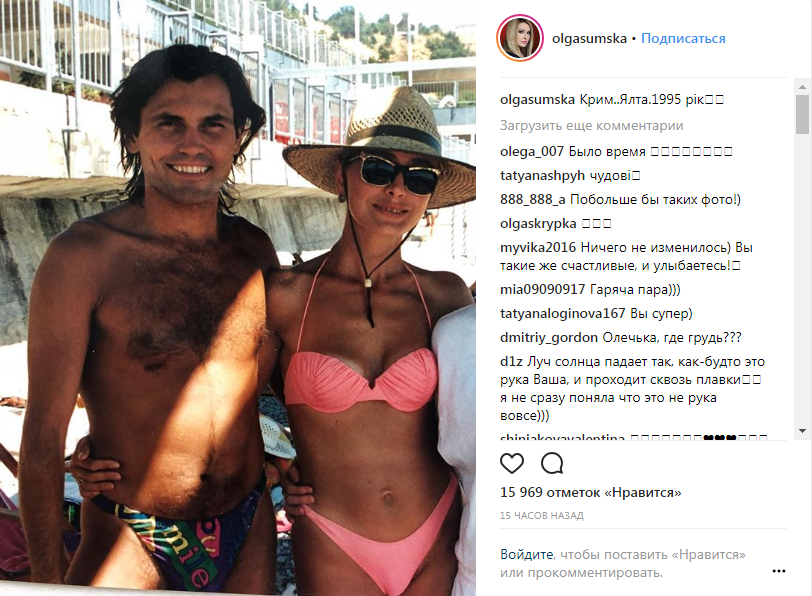812x596 pixels.
Task: Click the beach couple photo
Action: click(x=238, y=298)
